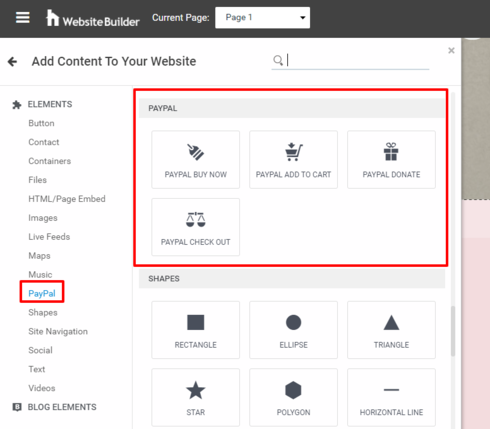Insert a Horizontal Line shape
This screenshot has width=490, height=429.
[391, 397]
